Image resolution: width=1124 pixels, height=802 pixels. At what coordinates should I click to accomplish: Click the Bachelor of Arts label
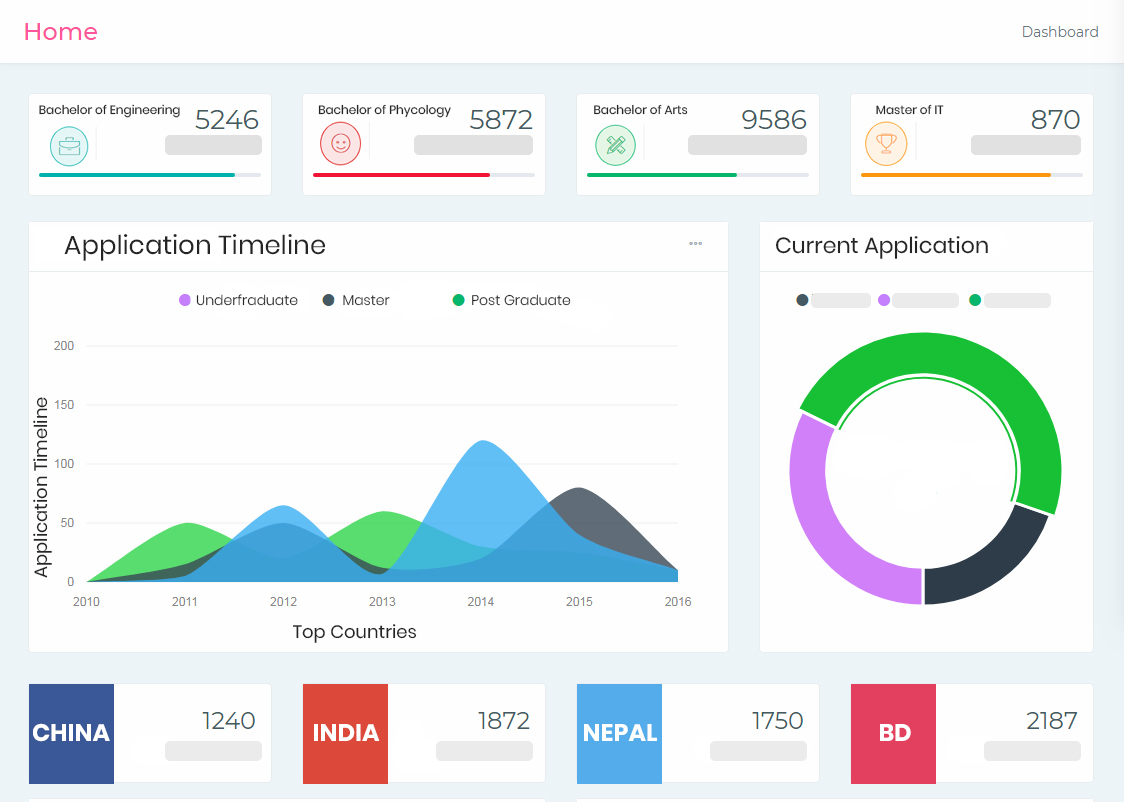[640, 110]
